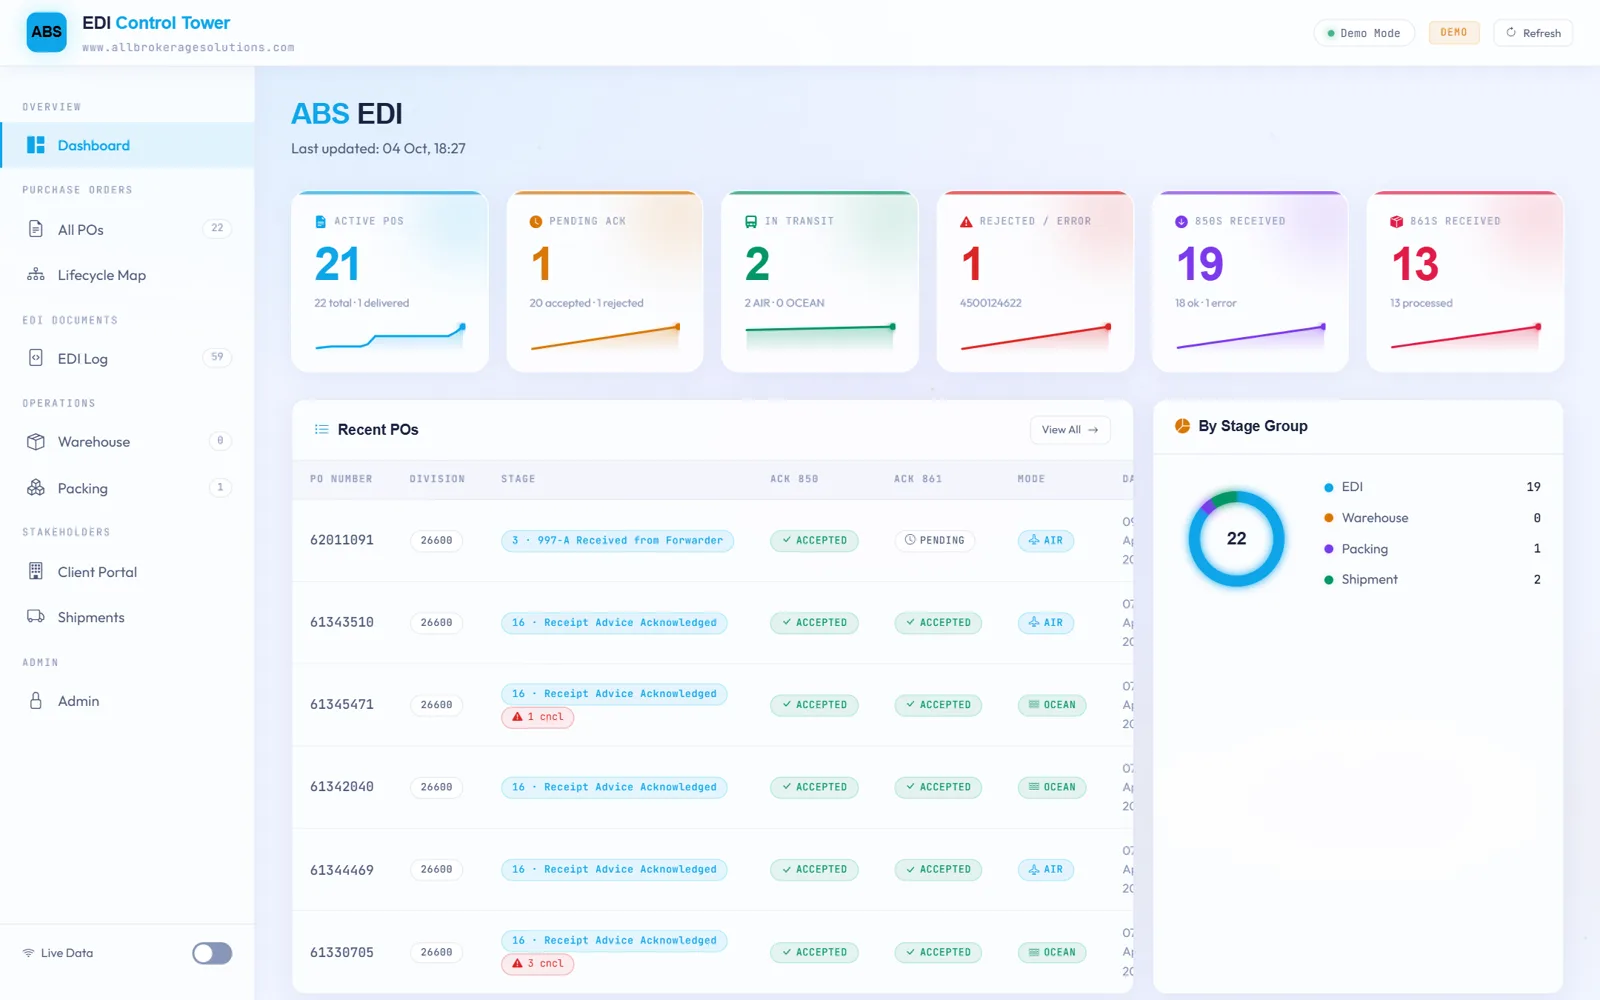Viewport: 1600px width, 1000px height.
Task: Click the PO NUMBER column header
Action: [341, 479]
